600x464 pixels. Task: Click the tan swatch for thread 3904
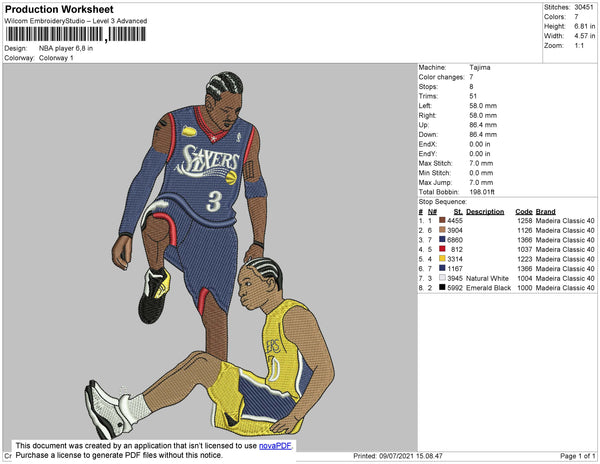pos(442,230)
